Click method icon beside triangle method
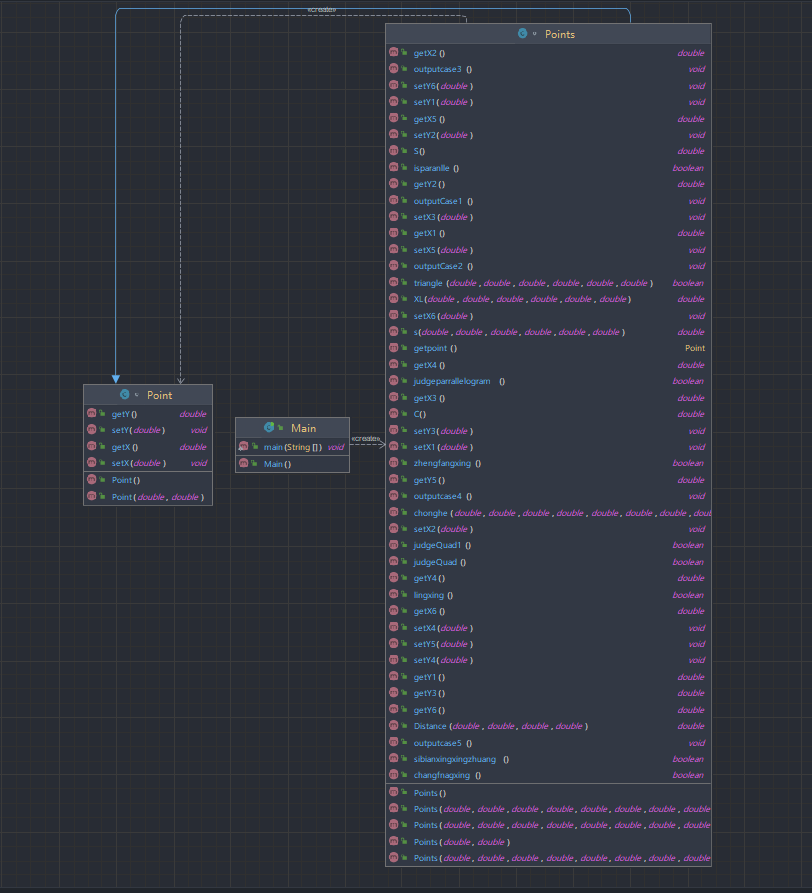The image size is (812, 893). coord(393,282)
